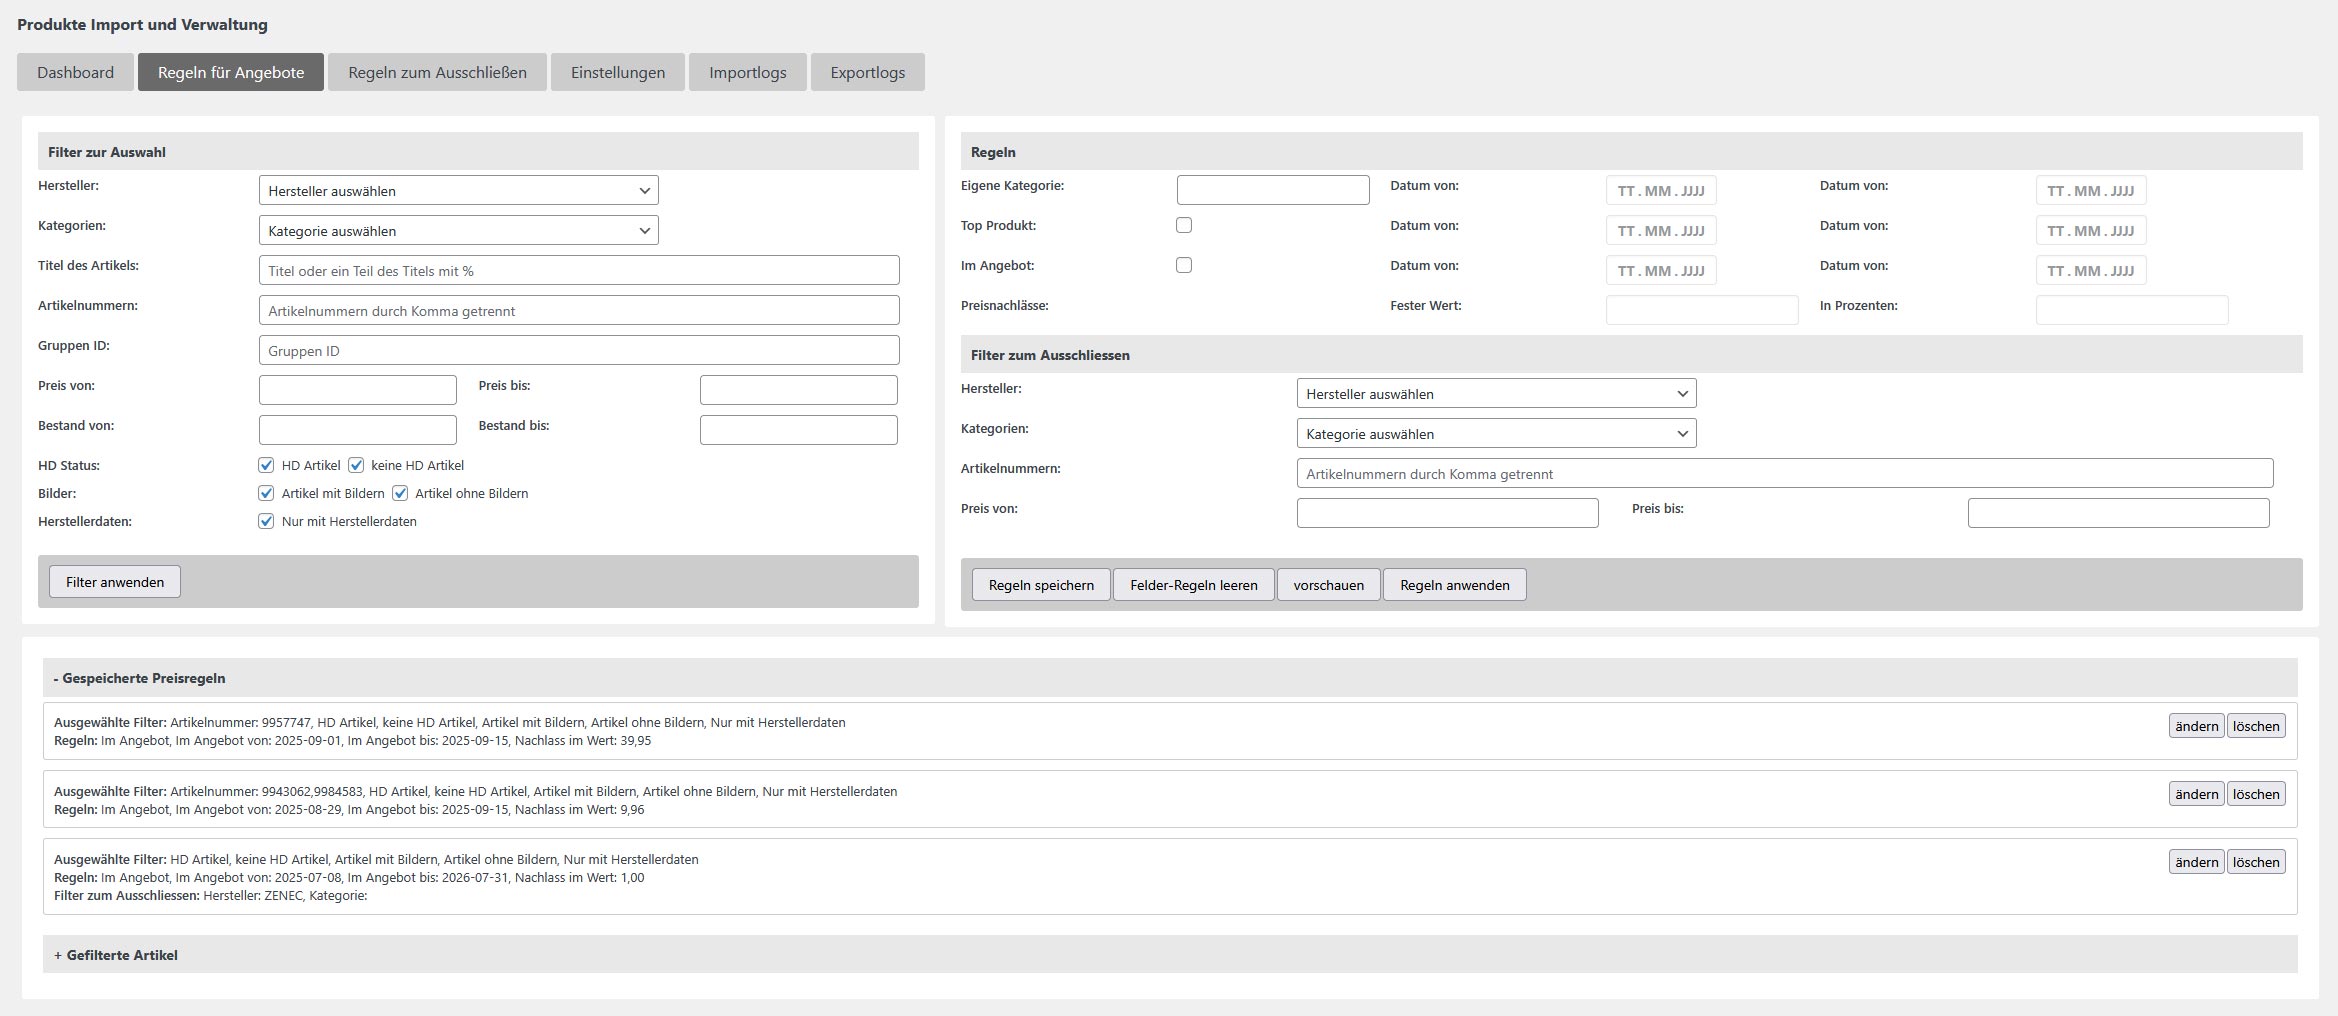Open Hersteller dropdown in Filter zum Ausschliessen
This screenshot has width=2338, height=1016.
1495,394
